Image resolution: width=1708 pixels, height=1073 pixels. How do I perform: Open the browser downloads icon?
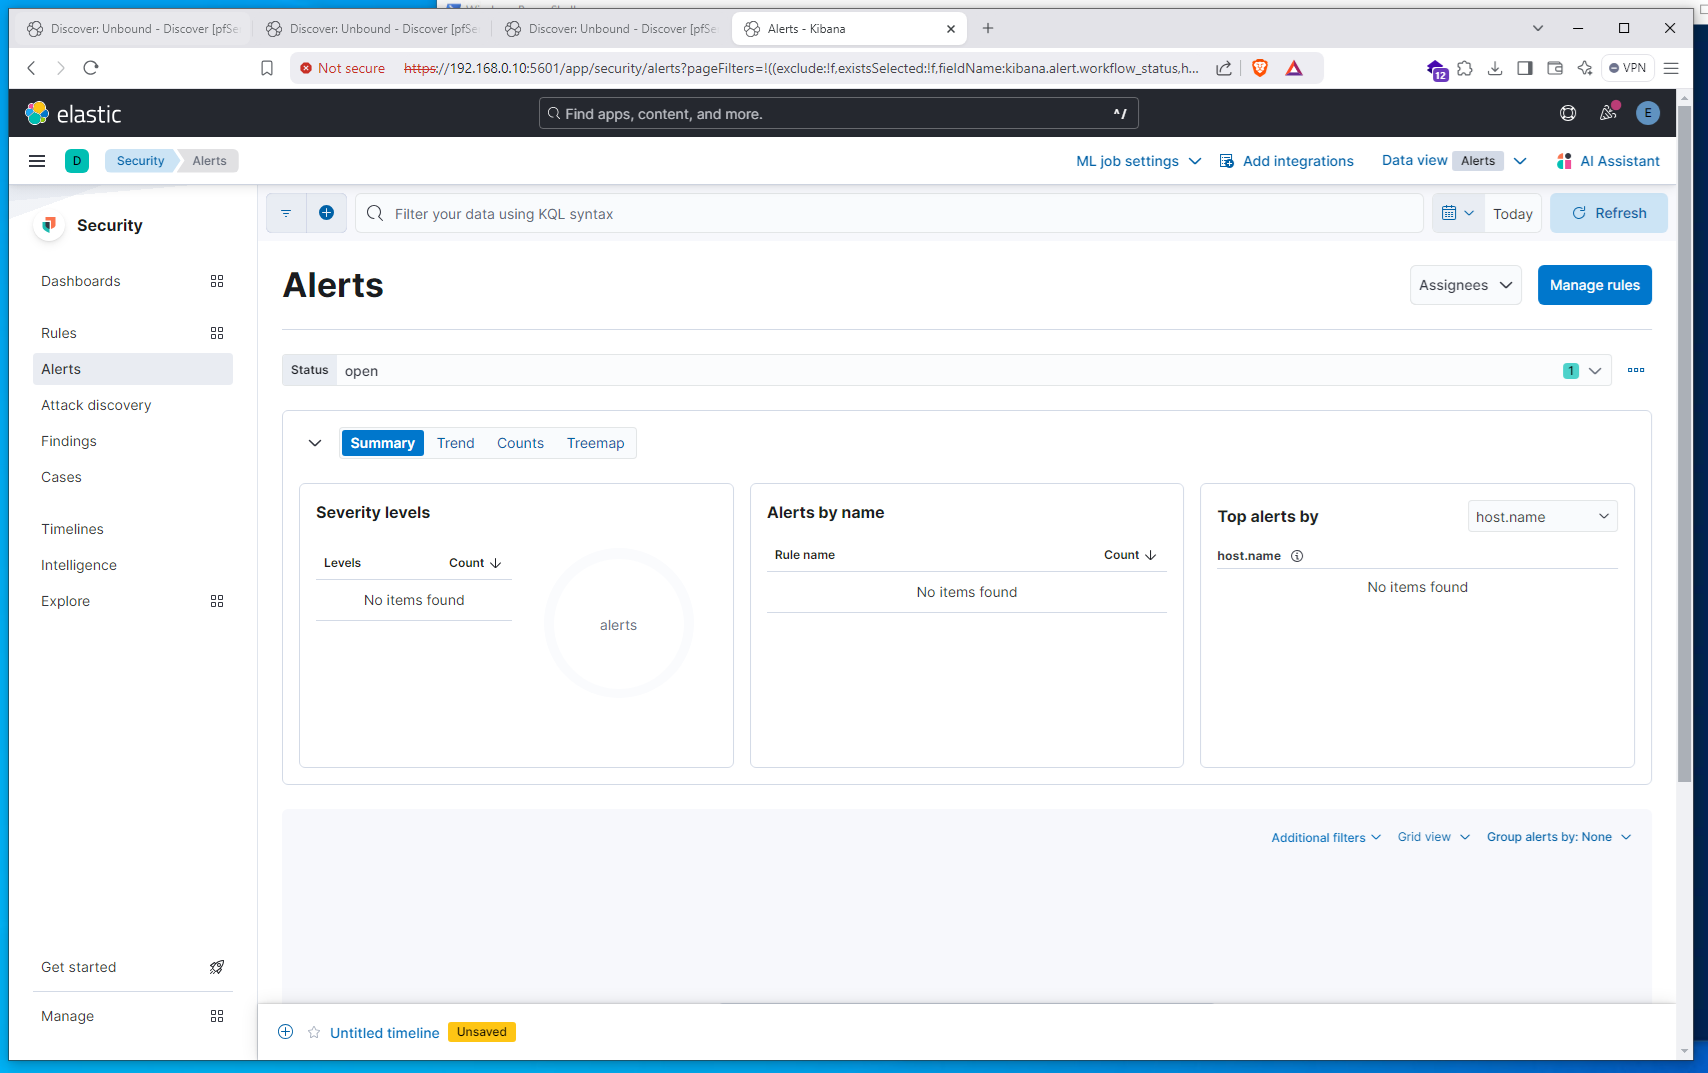pos(1495,68)
